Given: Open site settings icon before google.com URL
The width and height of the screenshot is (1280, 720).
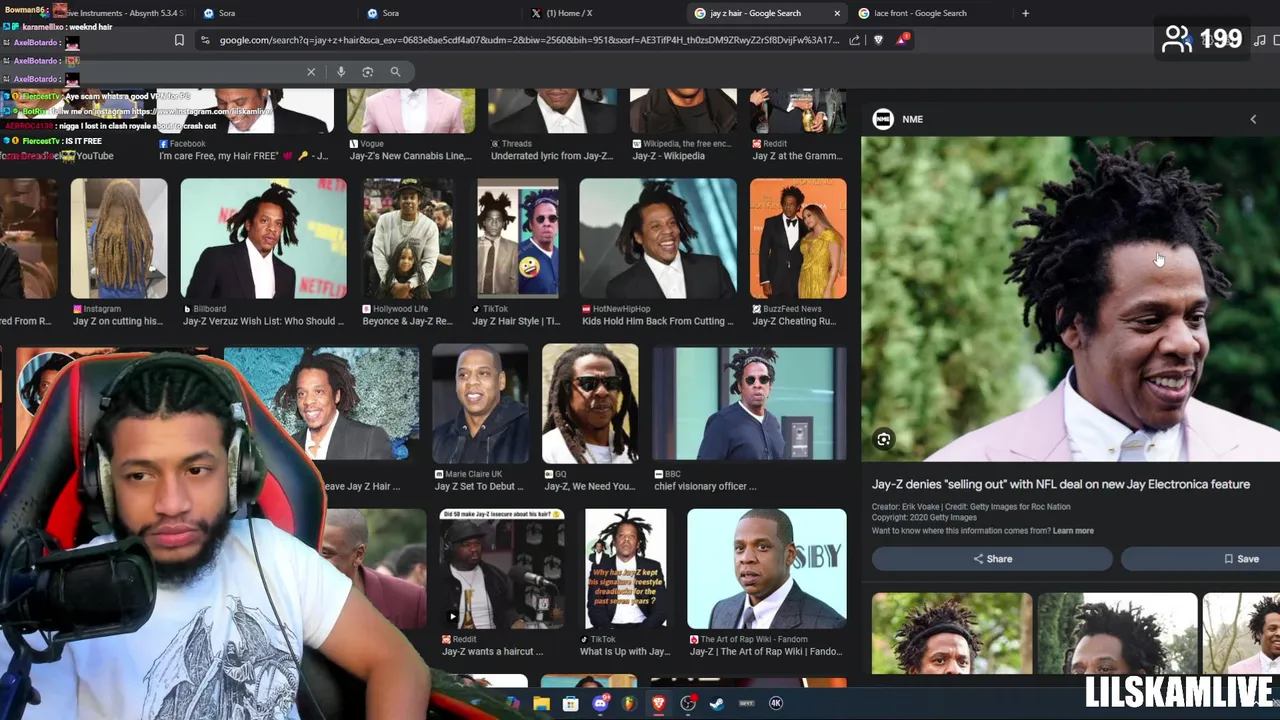Looking at the screenshot, I should pyautogui.click(x=205, y=40).
